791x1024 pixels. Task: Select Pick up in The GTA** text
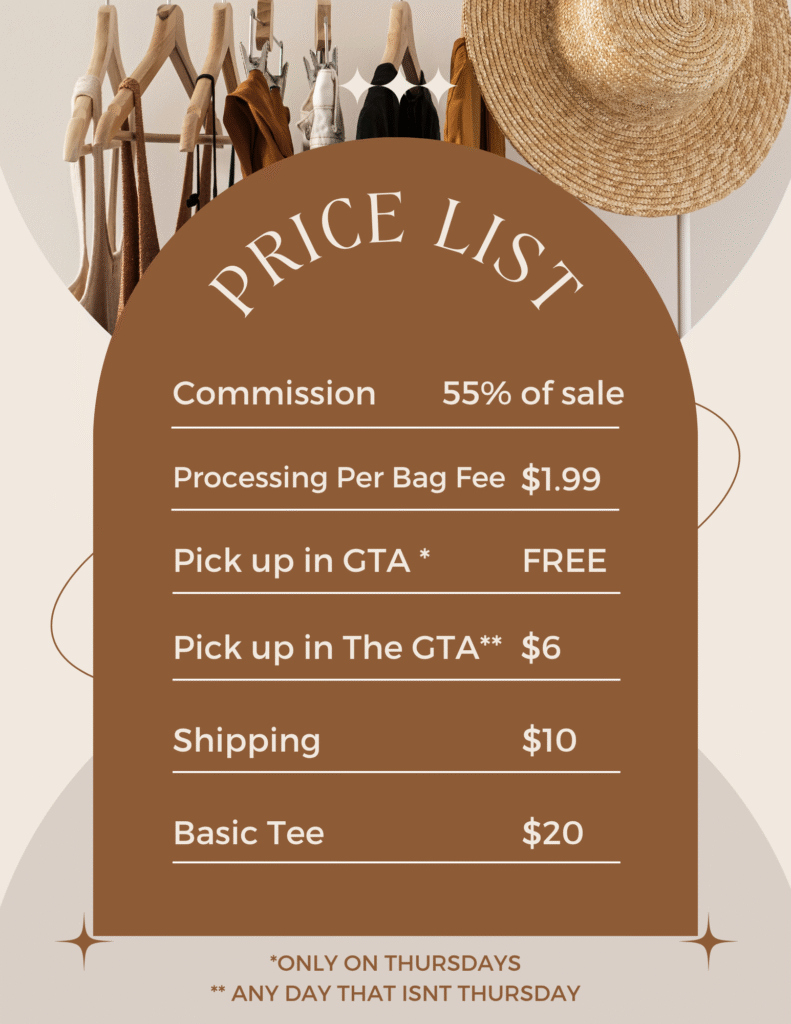coord(338,648)
